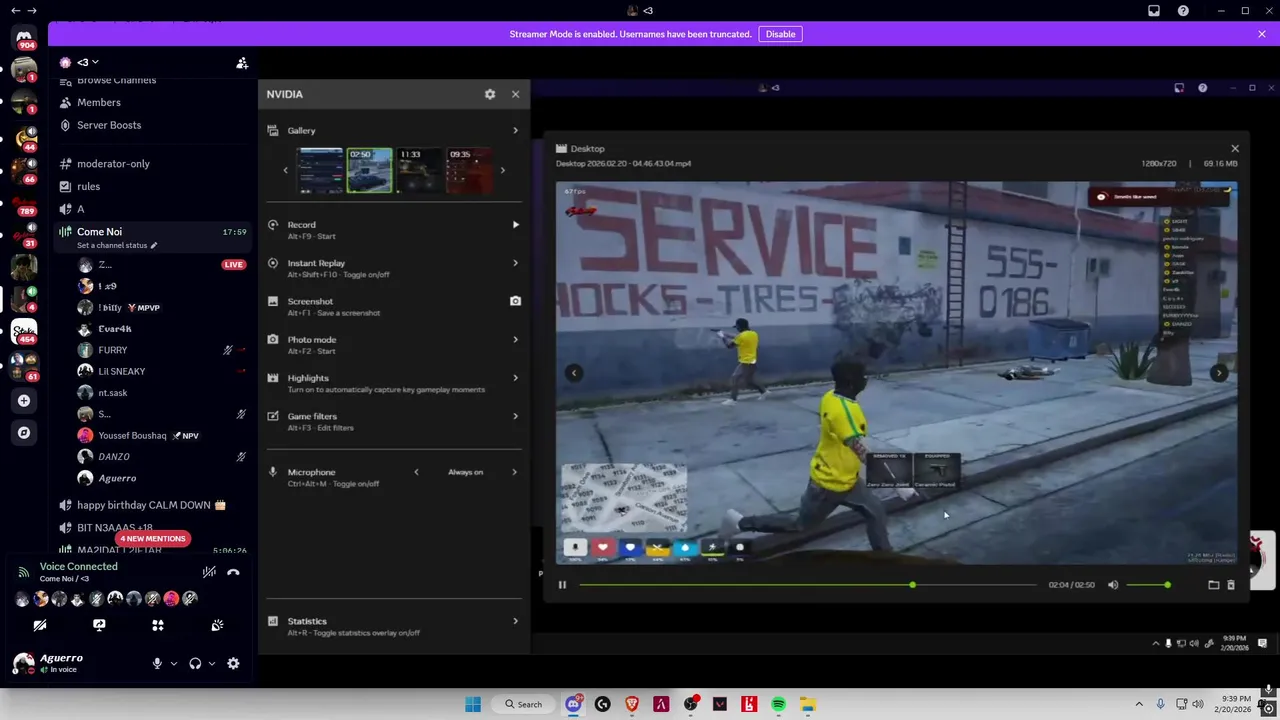Expand the Photo mode entry
The height and width of the screenshot is (720, 1280).
click(516, 339)
